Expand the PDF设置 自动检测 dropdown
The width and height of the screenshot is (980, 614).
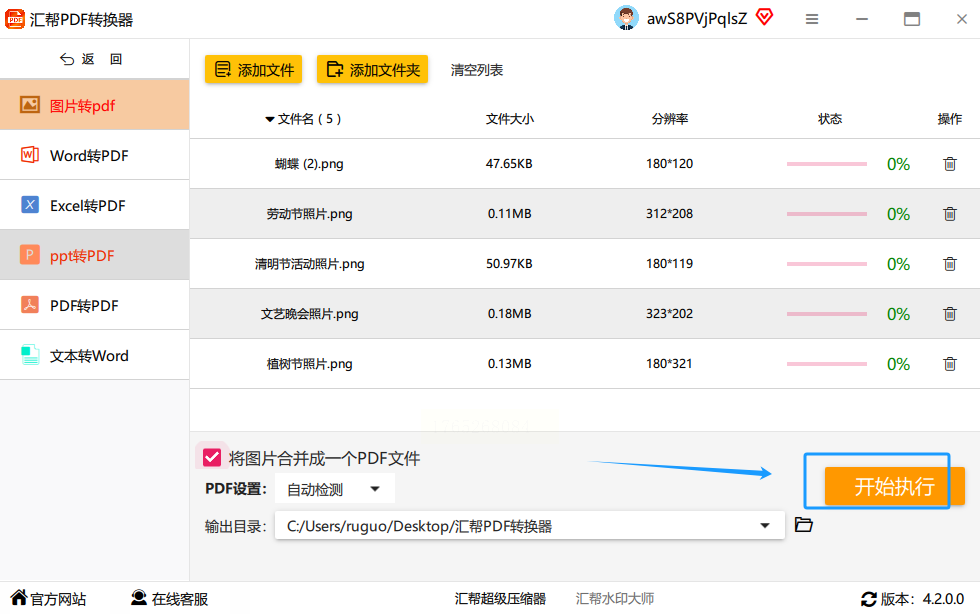375,489
